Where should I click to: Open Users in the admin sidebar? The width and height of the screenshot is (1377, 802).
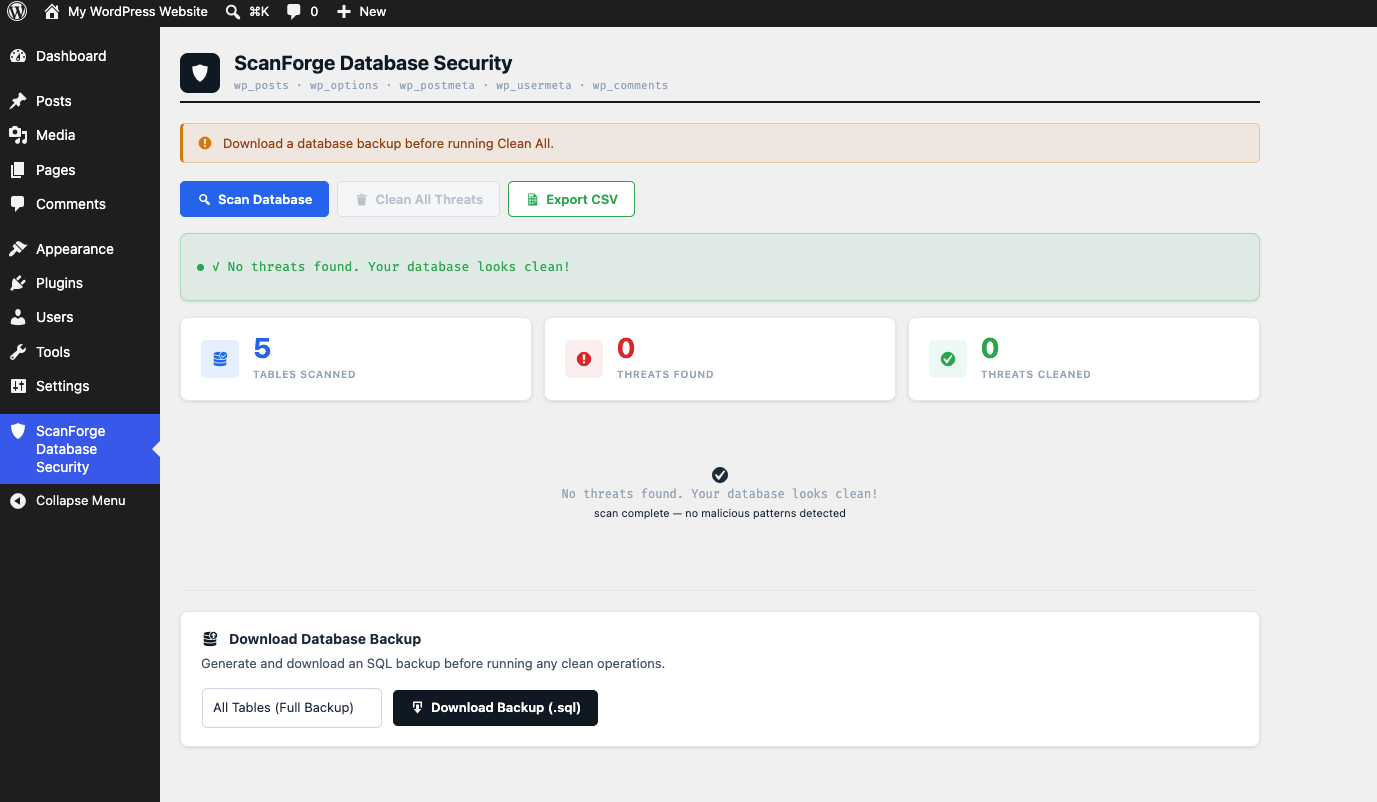pos(80,317)
